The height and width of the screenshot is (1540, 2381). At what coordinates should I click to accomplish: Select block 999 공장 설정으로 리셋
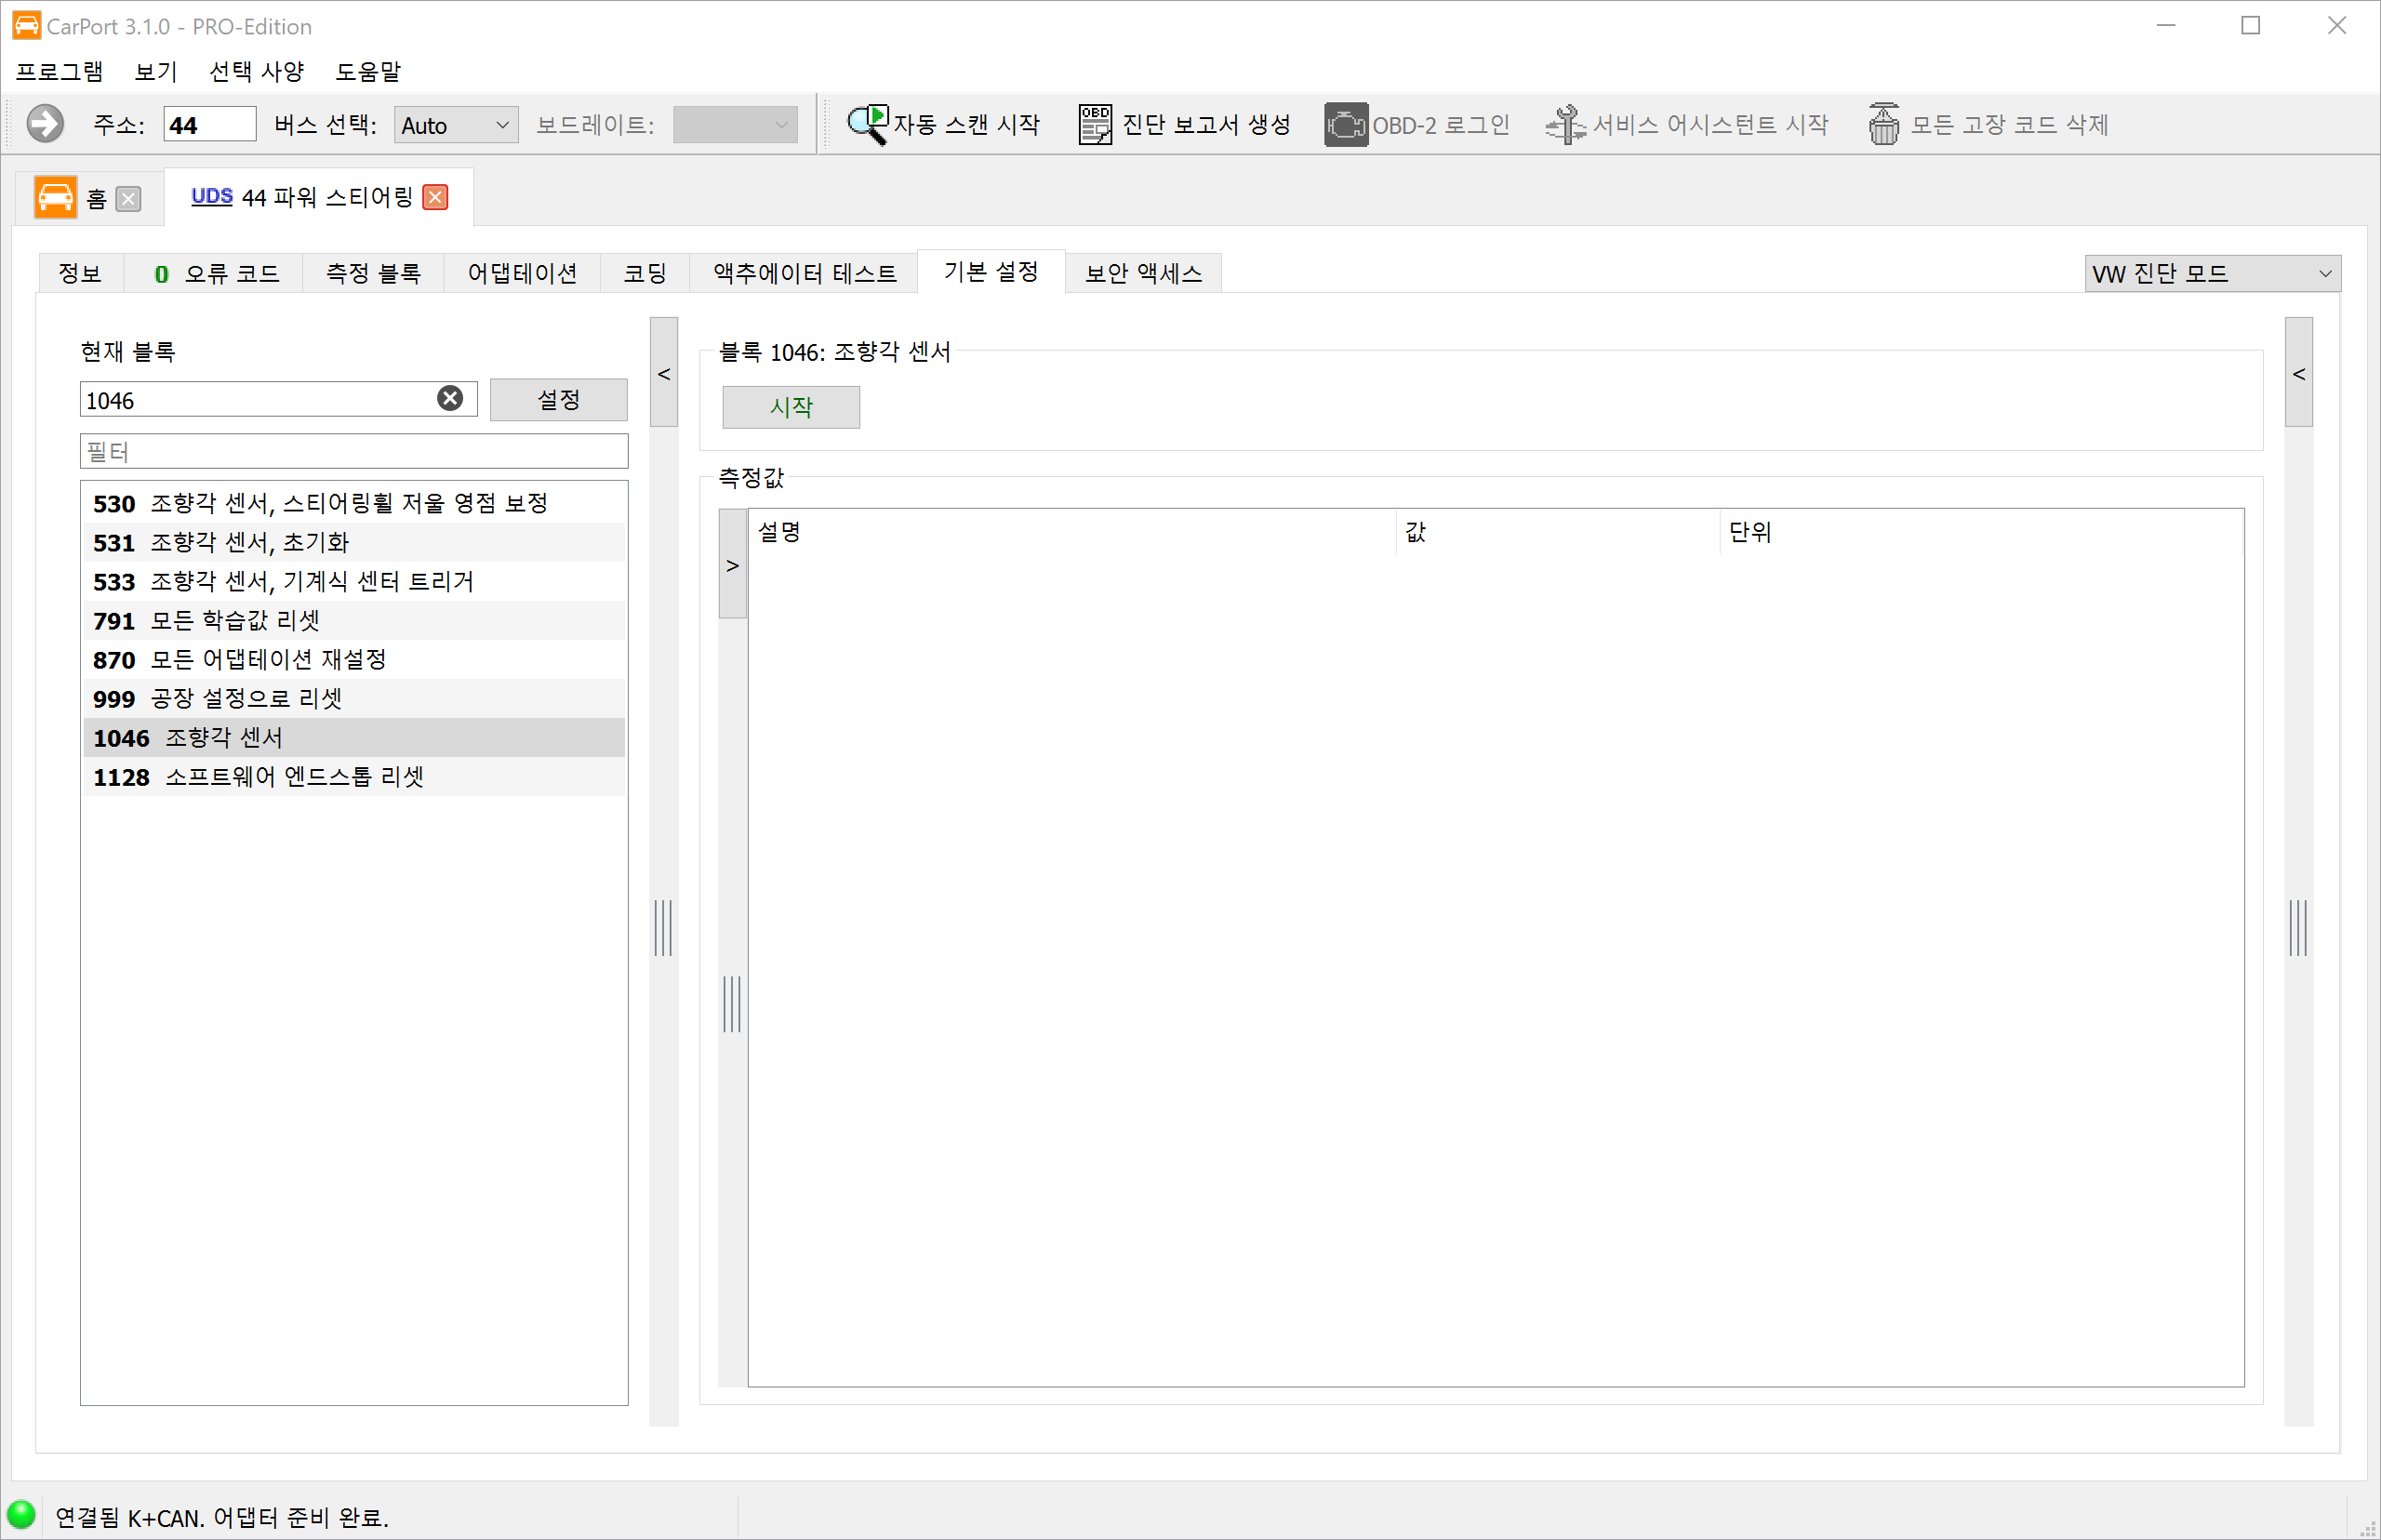click(354, 698)
